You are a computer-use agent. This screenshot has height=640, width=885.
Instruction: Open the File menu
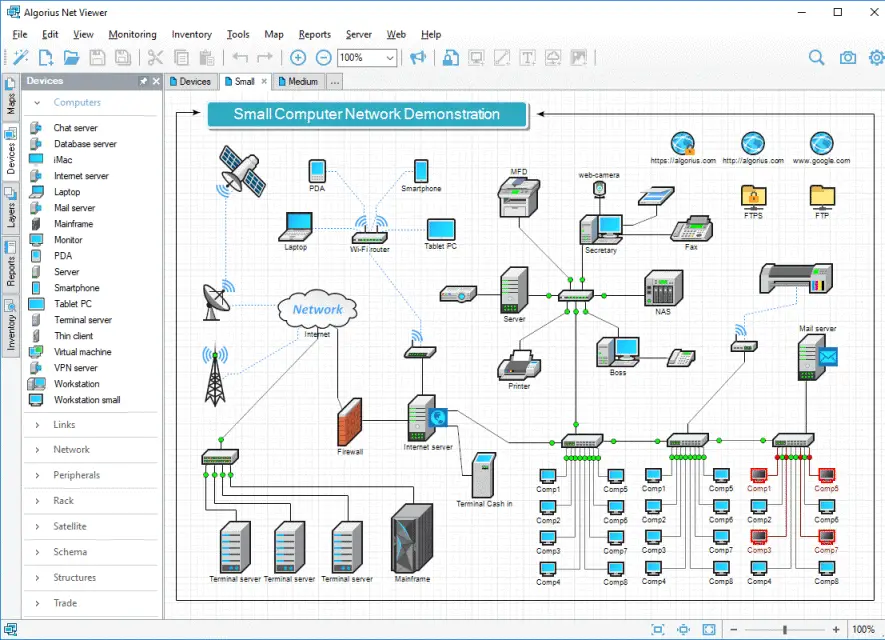pos(20,34)
